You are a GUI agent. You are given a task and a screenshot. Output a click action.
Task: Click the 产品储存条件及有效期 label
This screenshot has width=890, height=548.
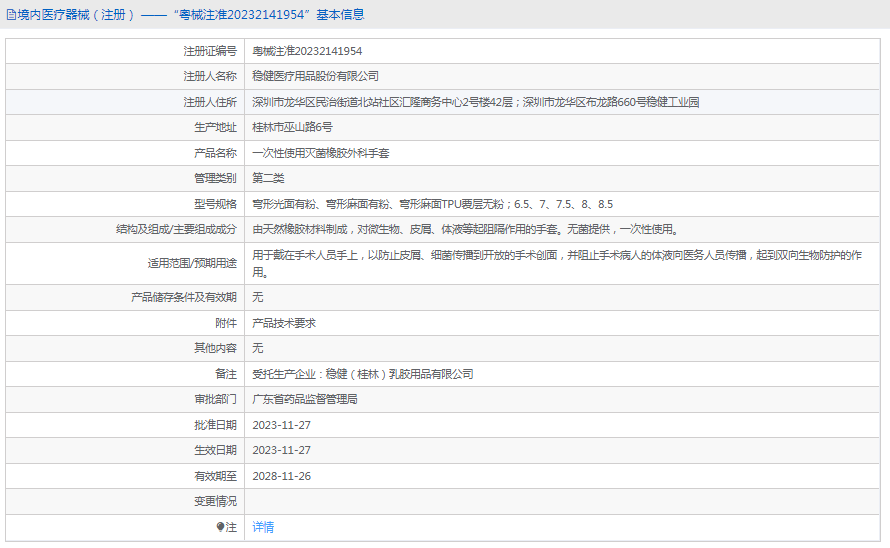click(183, 297)
